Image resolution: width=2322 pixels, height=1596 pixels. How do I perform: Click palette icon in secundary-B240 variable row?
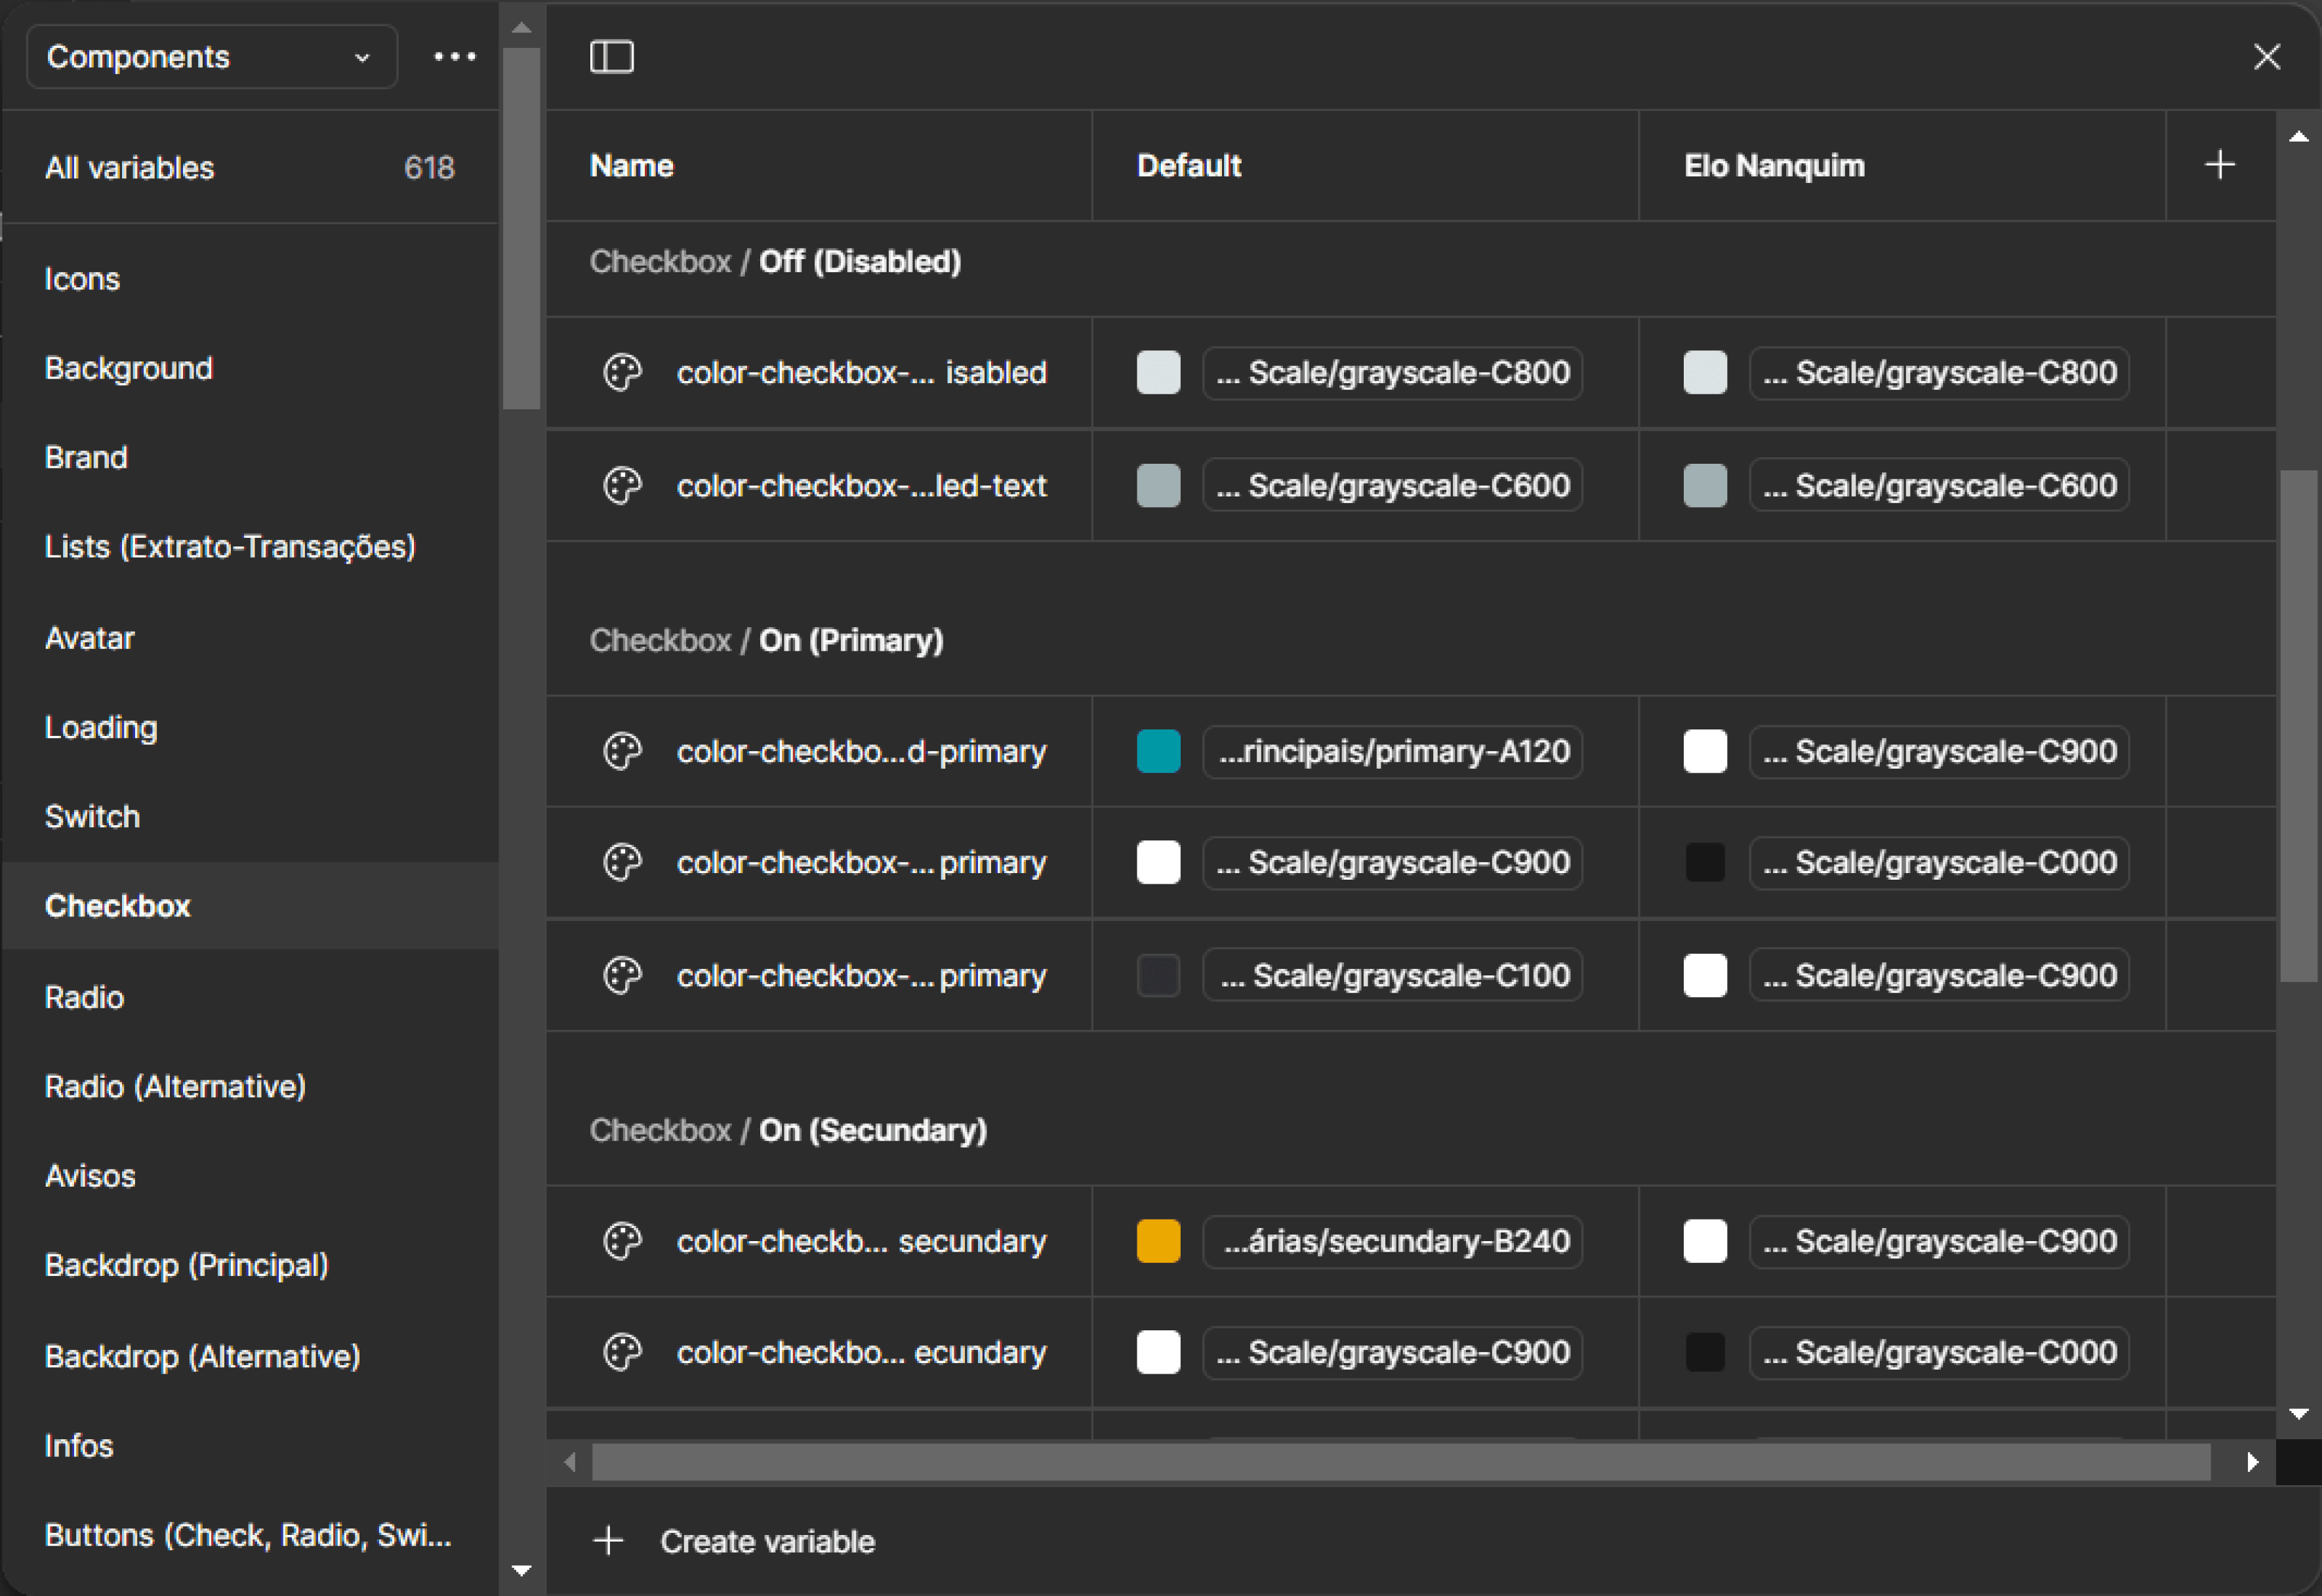point(622,1241)
